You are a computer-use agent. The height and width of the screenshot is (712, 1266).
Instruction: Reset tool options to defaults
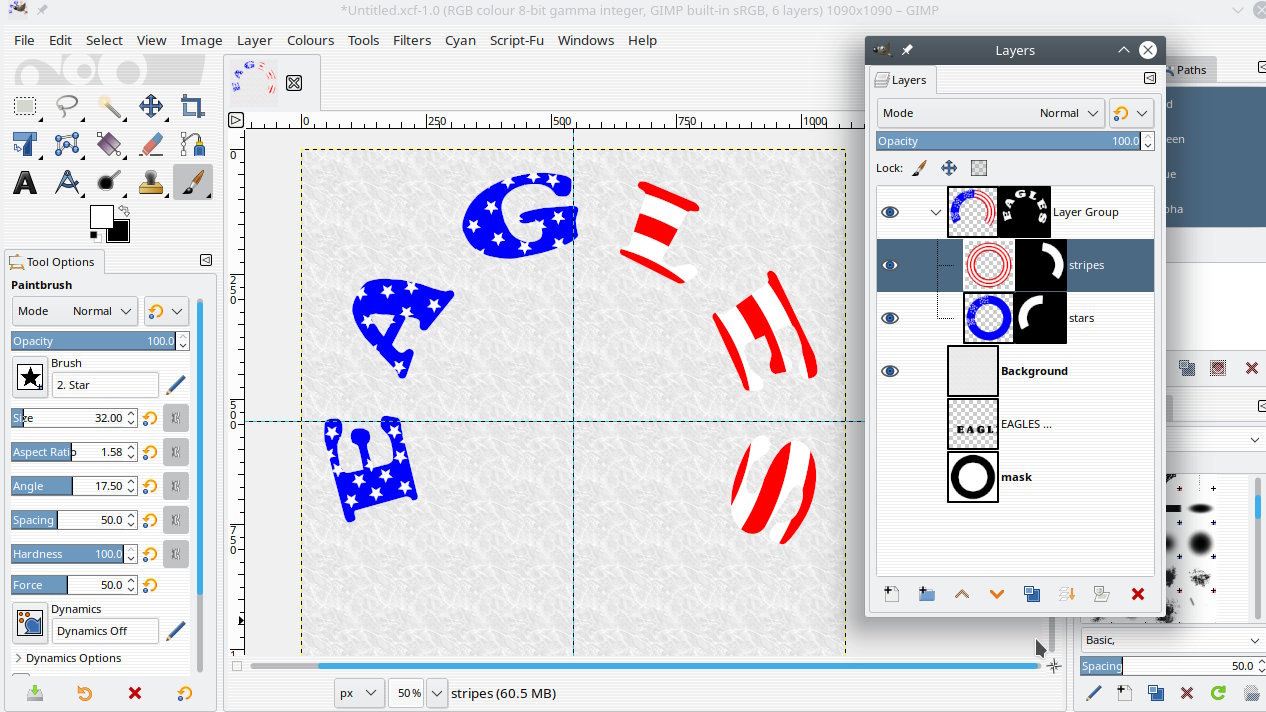click(x=184, y=693)
